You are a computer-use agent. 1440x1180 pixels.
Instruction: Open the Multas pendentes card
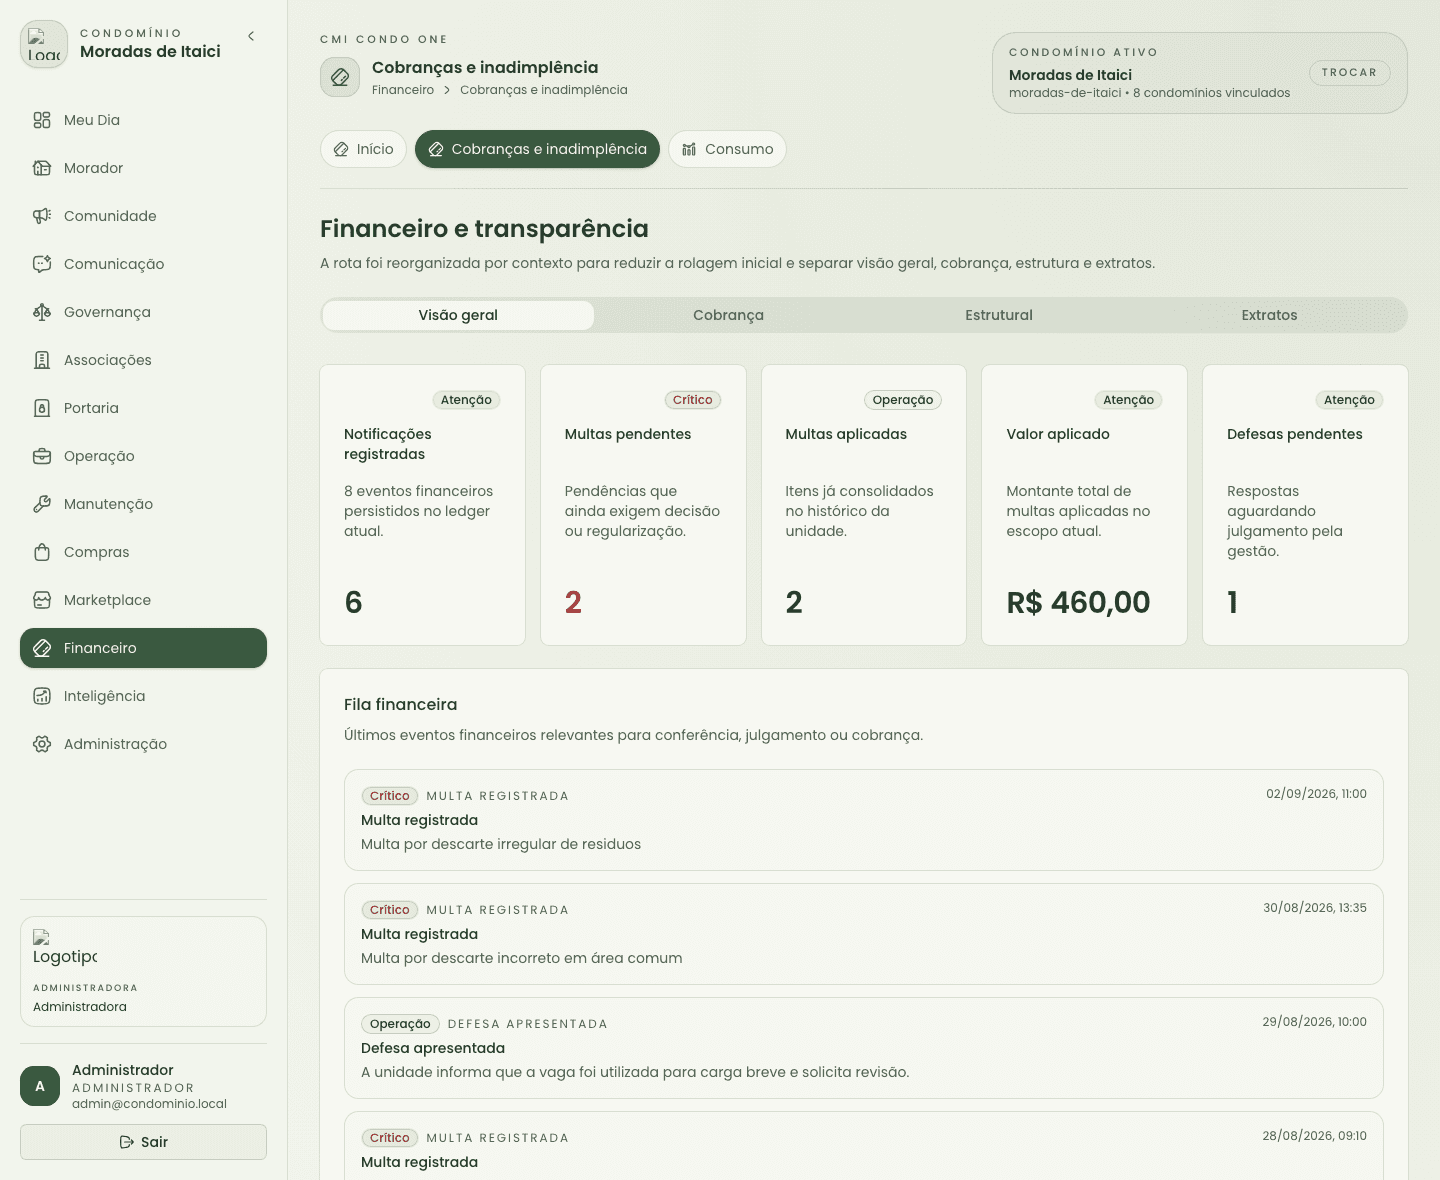tap(643, 505)
